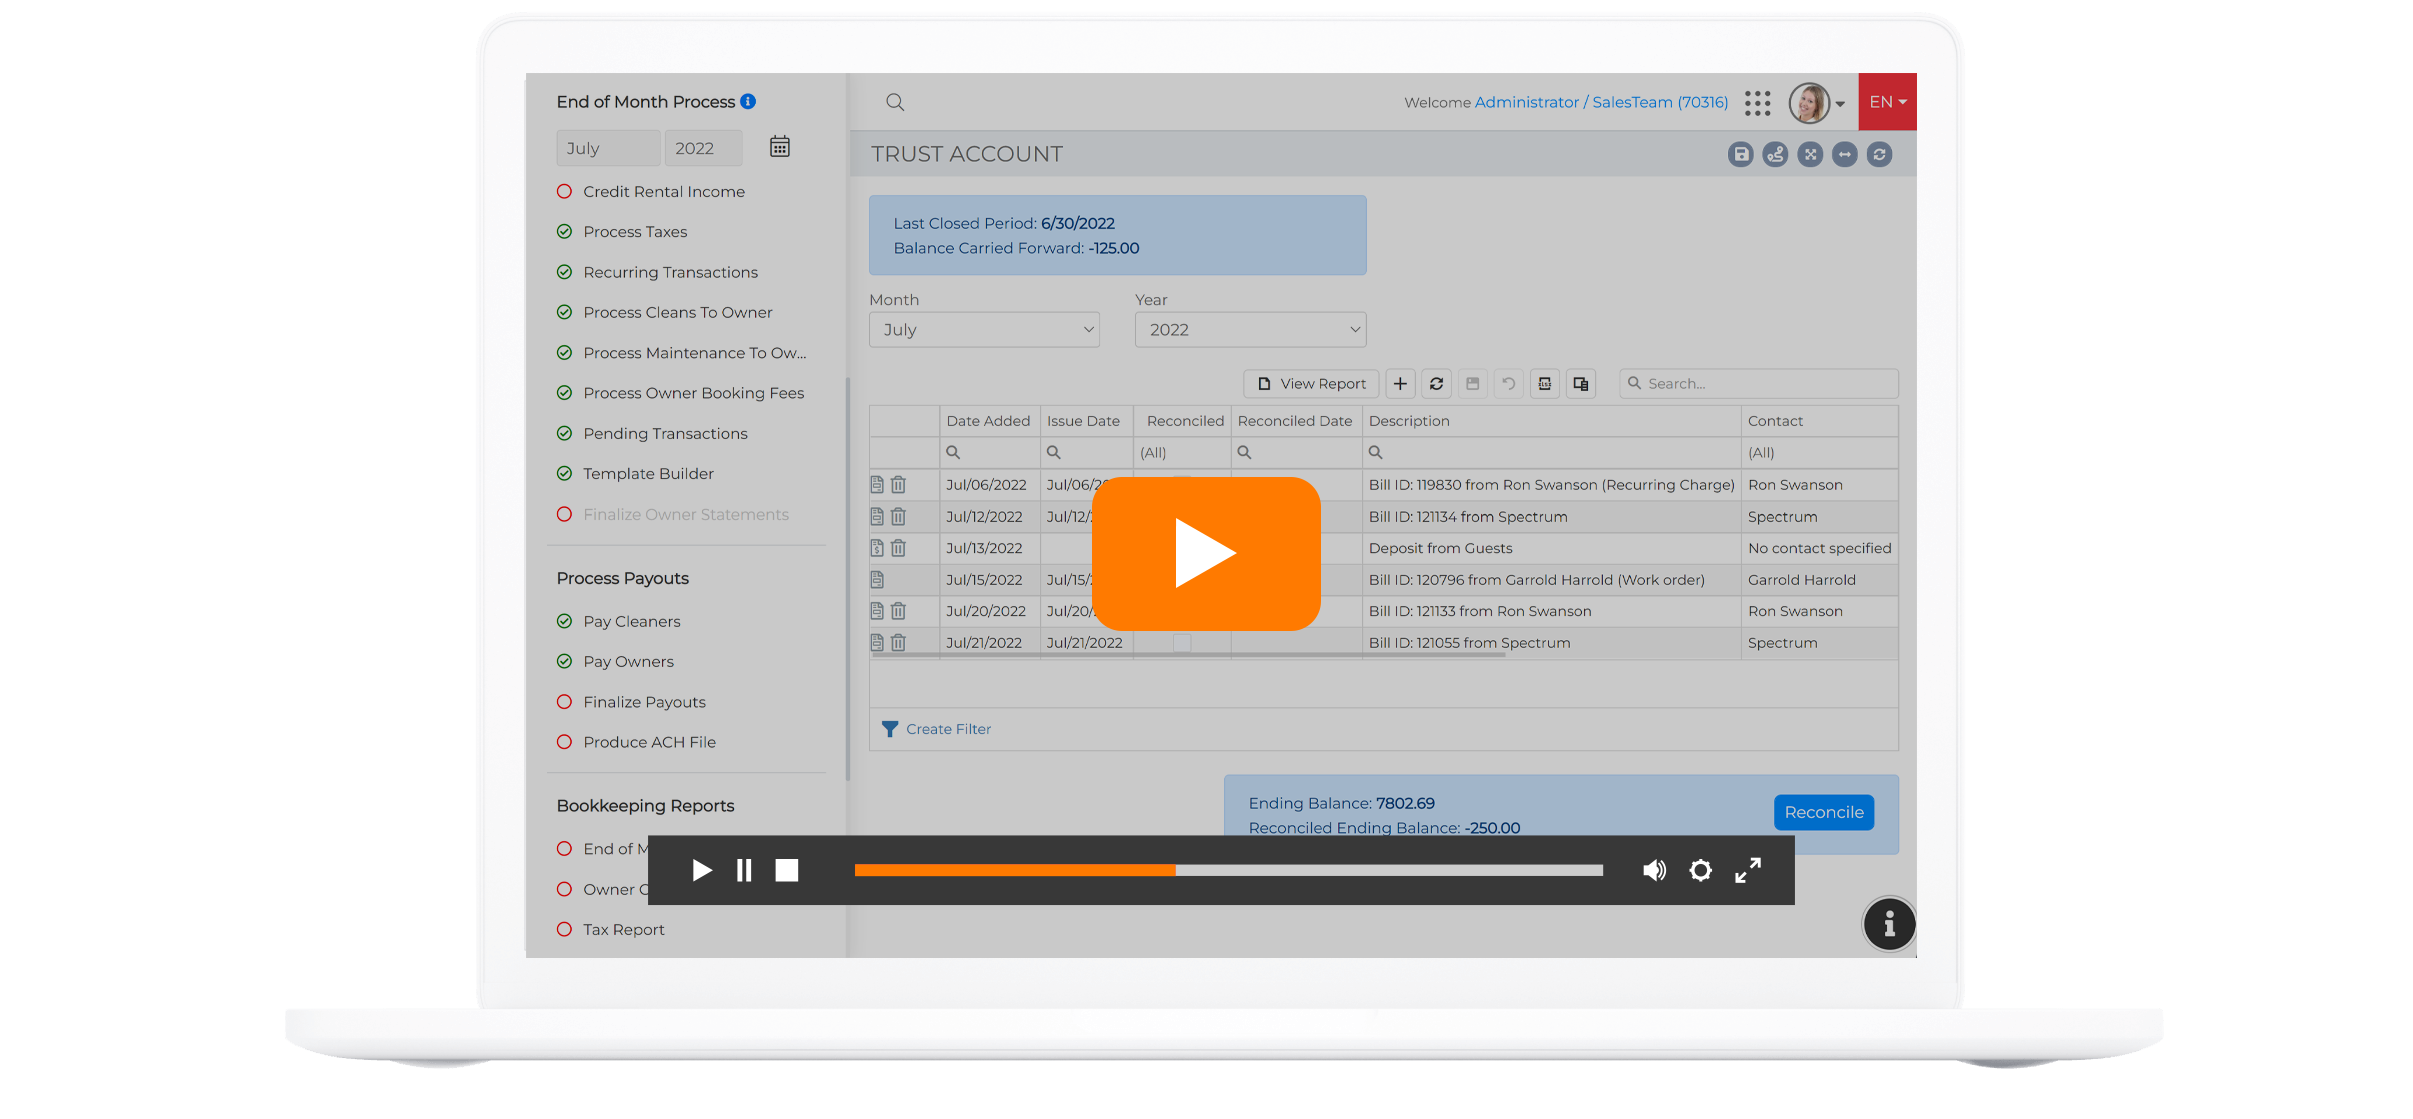Screen dimensions: 2413x1119
Task: Export the grid to XLSX
Action: [x=1545, y=384]
